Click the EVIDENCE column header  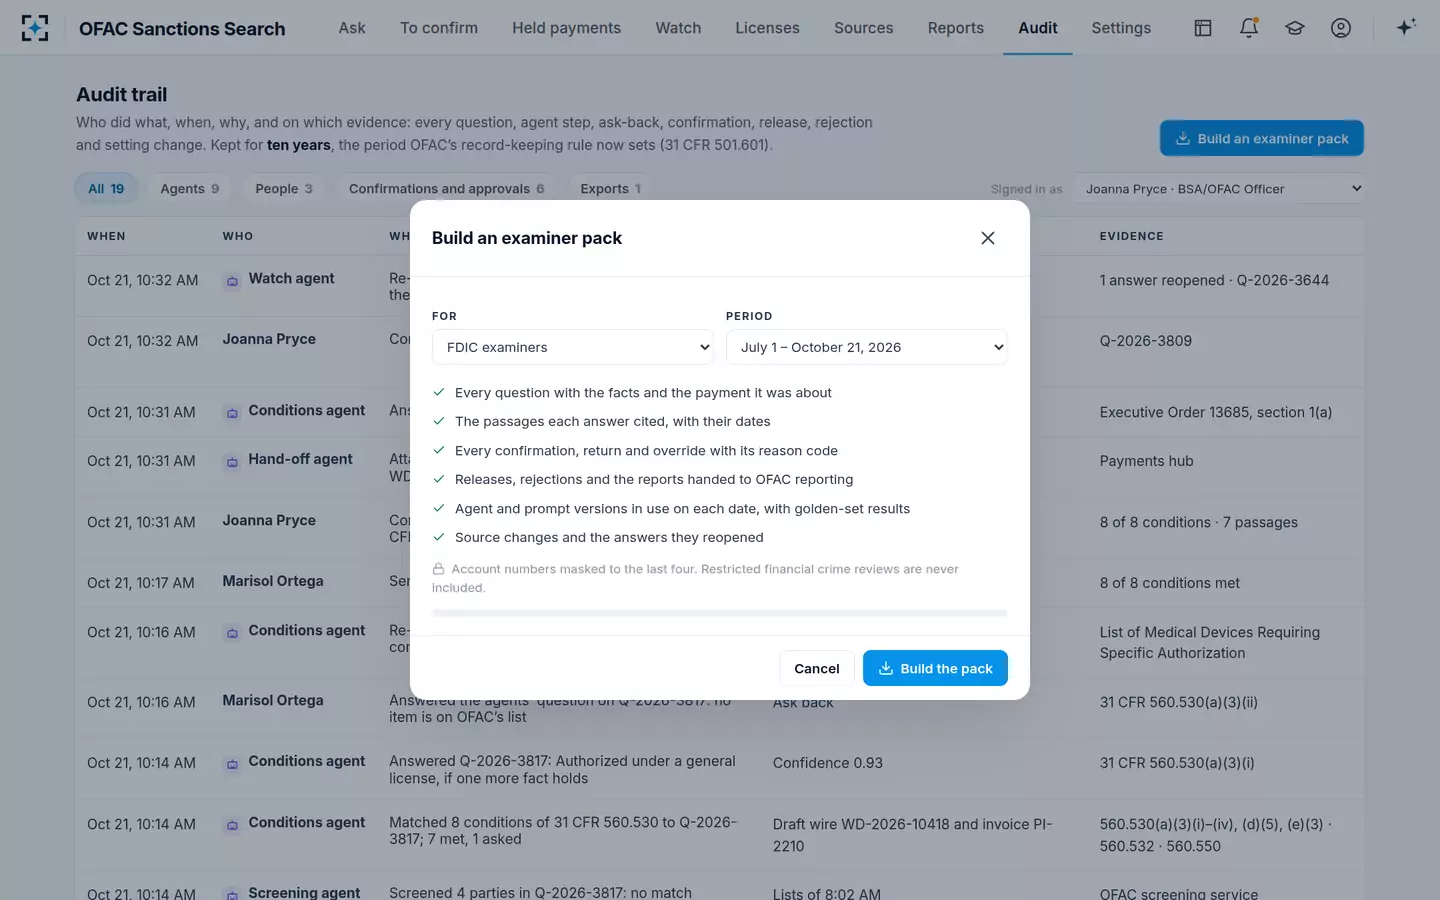1132,236
